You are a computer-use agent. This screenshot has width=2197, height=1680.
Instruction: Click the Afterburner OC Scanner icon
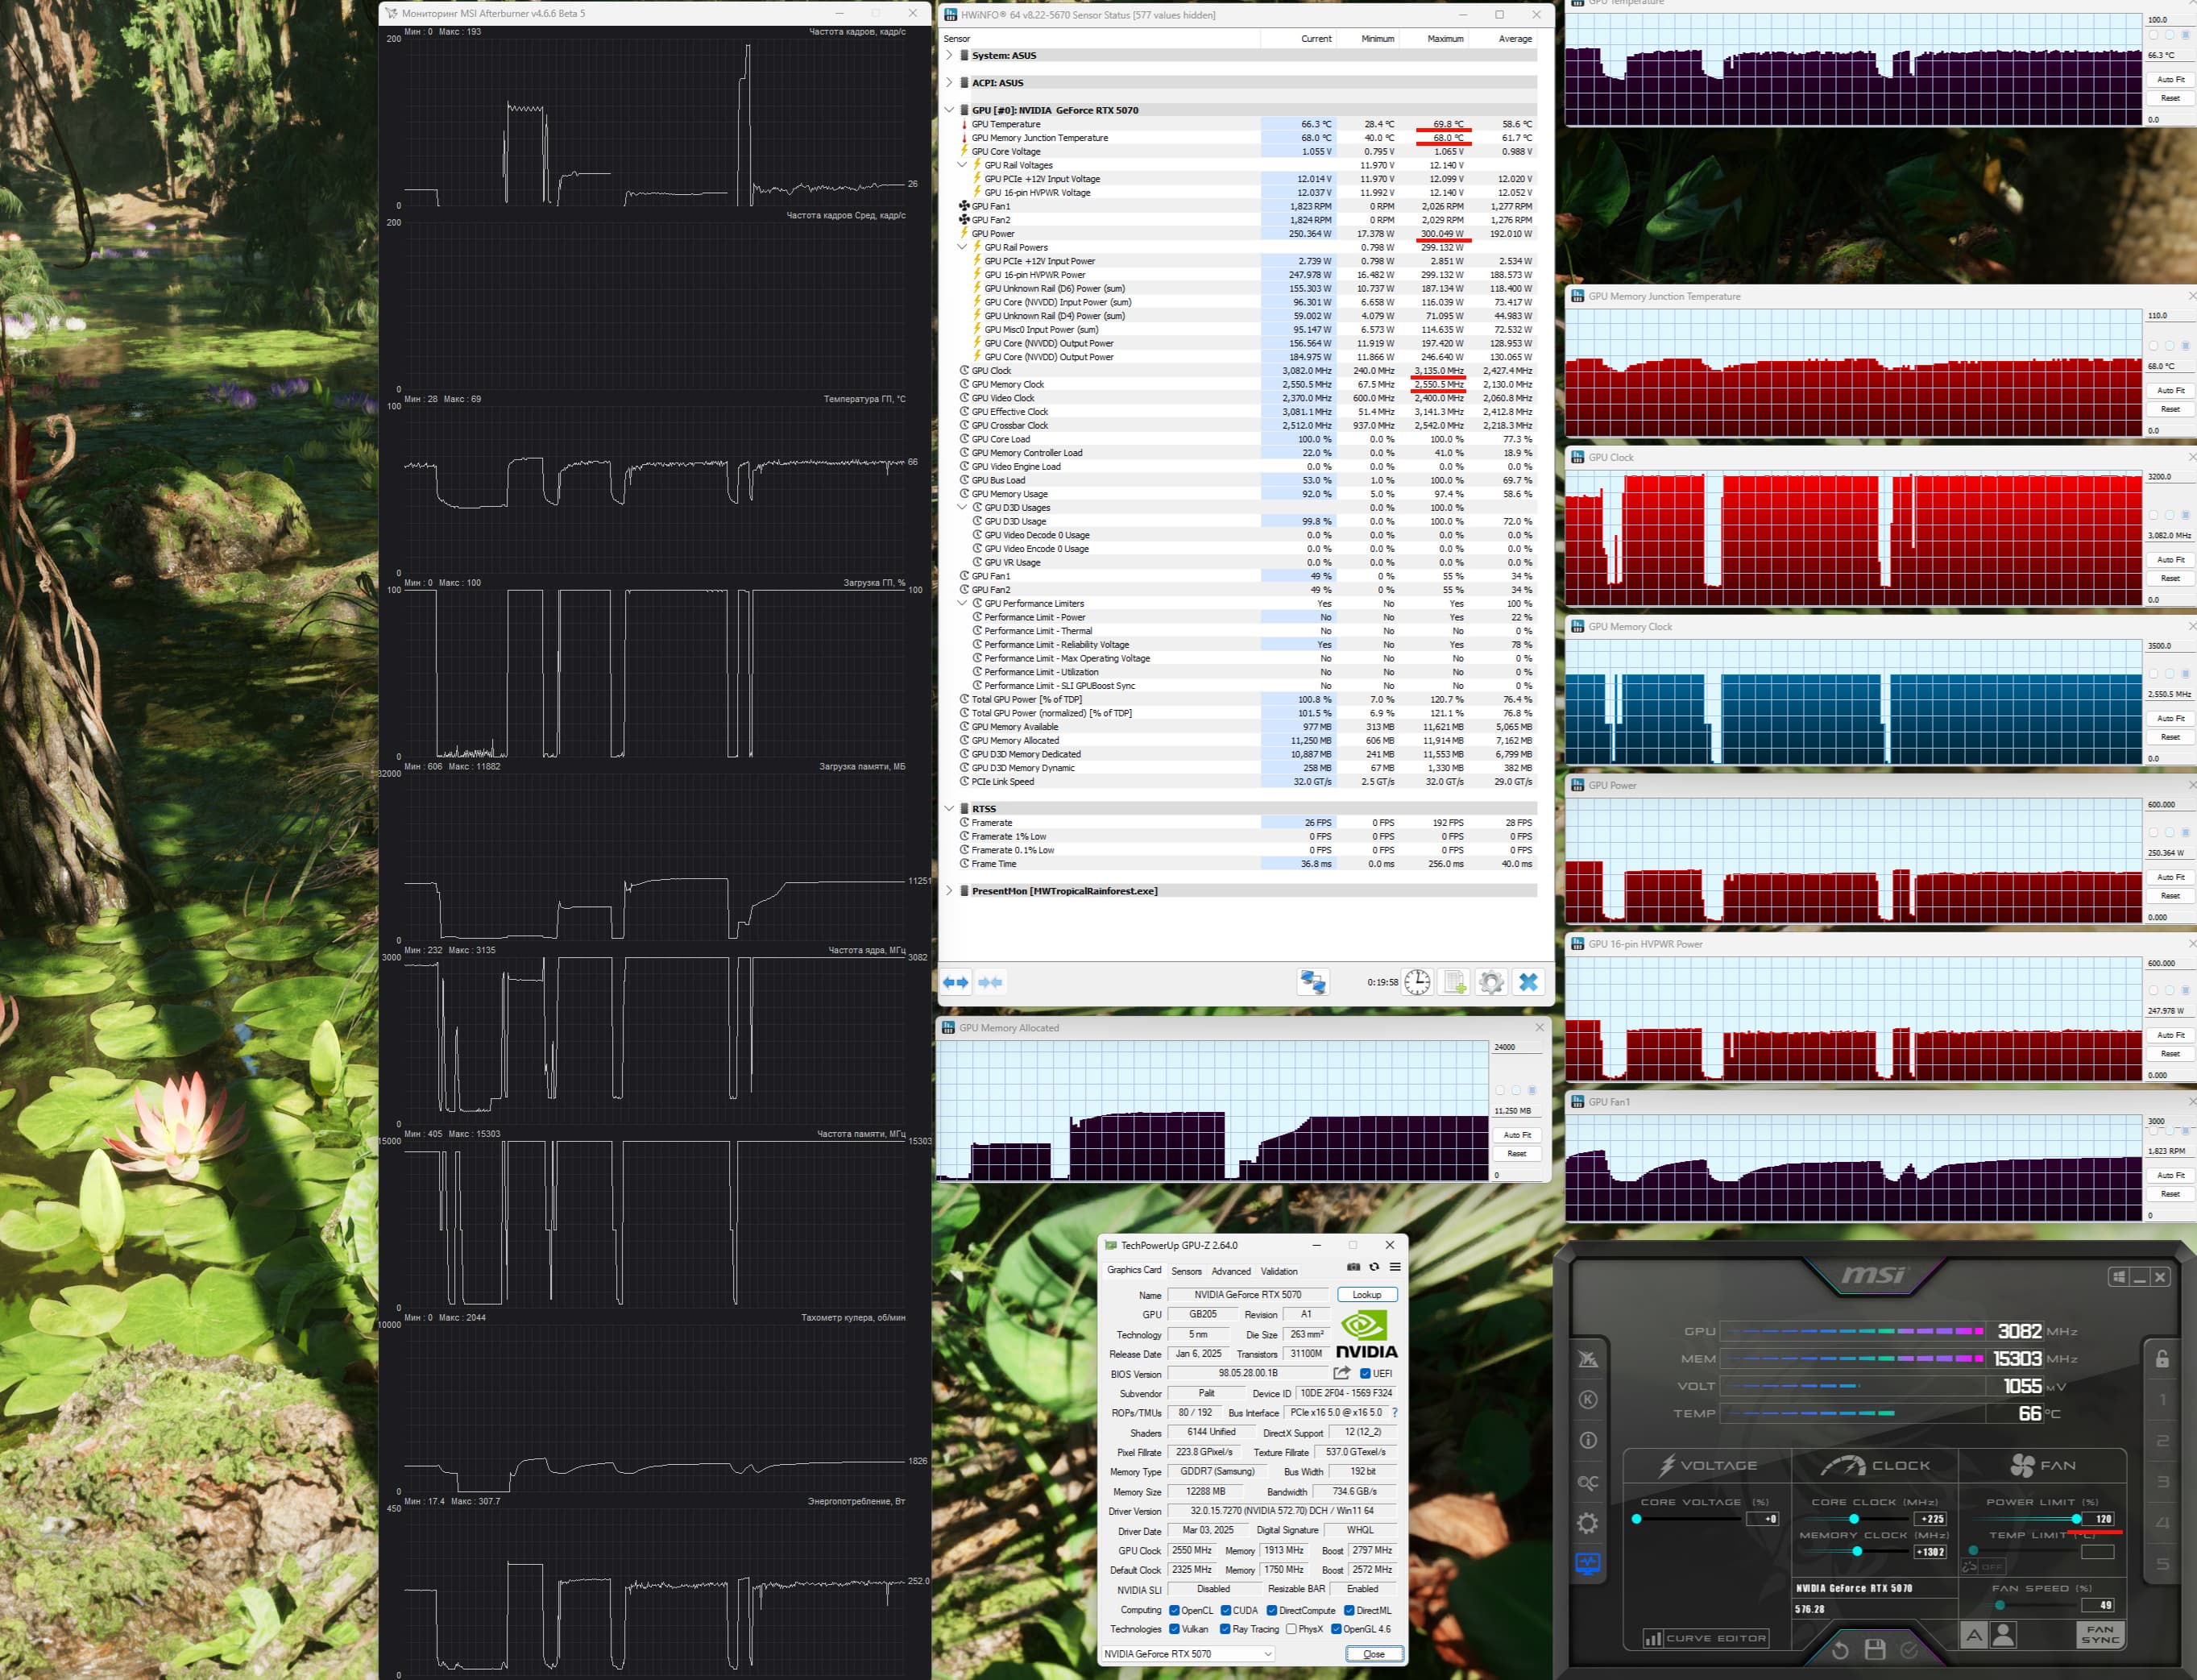point(1587,1482)
